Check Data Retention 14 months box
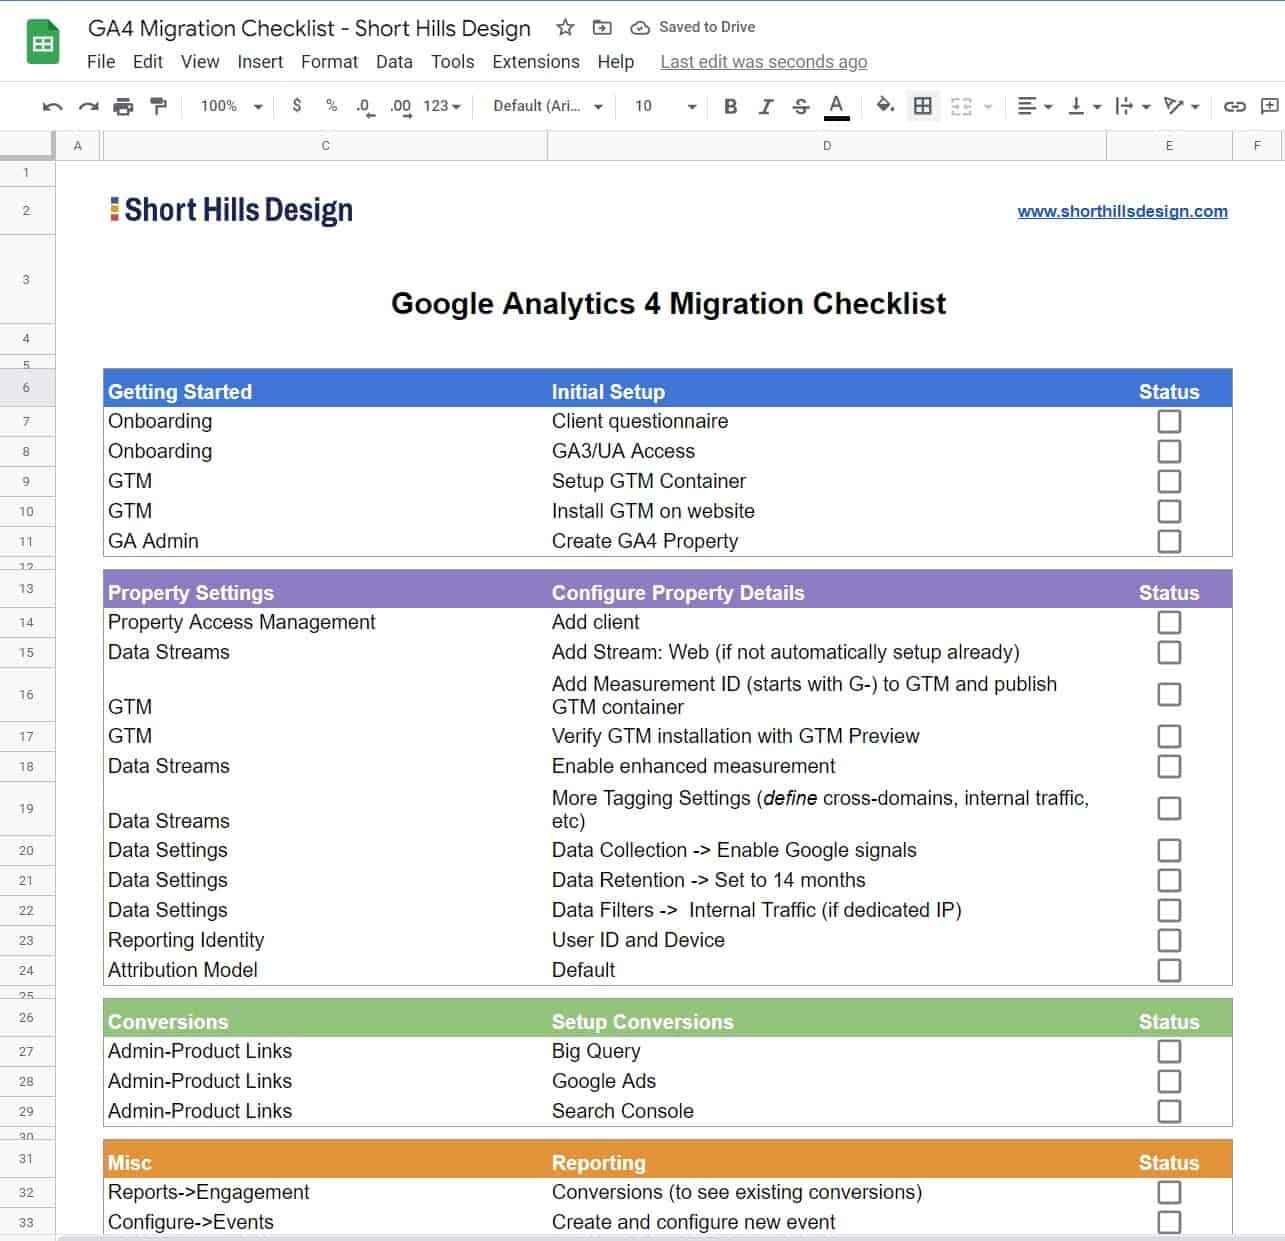This screenshot has width=1285, height=1241. [1169, 880]
